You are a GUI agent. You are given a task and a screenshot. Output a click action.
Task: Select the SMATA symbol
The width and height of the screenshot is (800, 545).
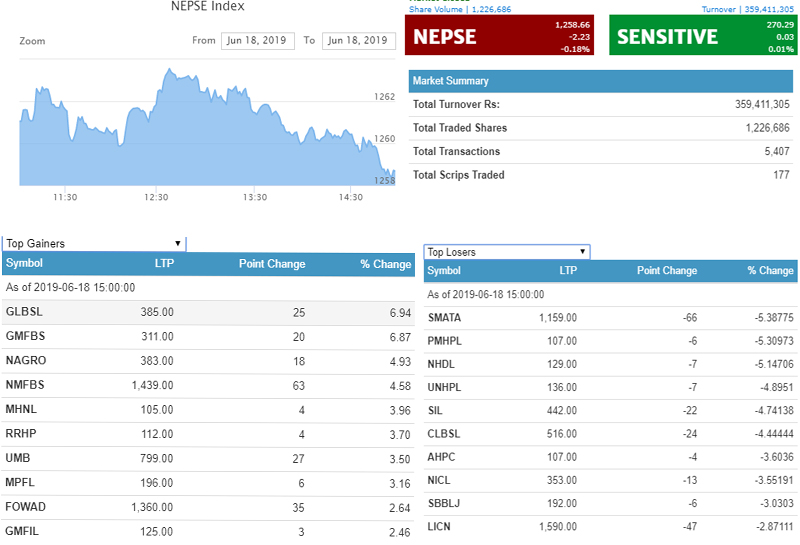(444, 318)
